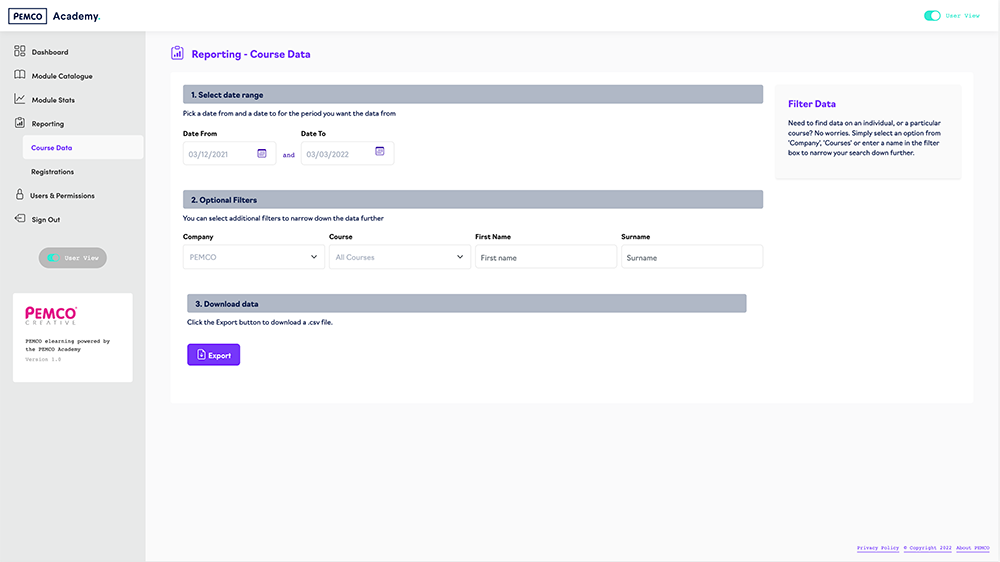Expand the All Courses dropdown
The width and height of the screenshot is (1000, 562).
click(x=399, y=257)
